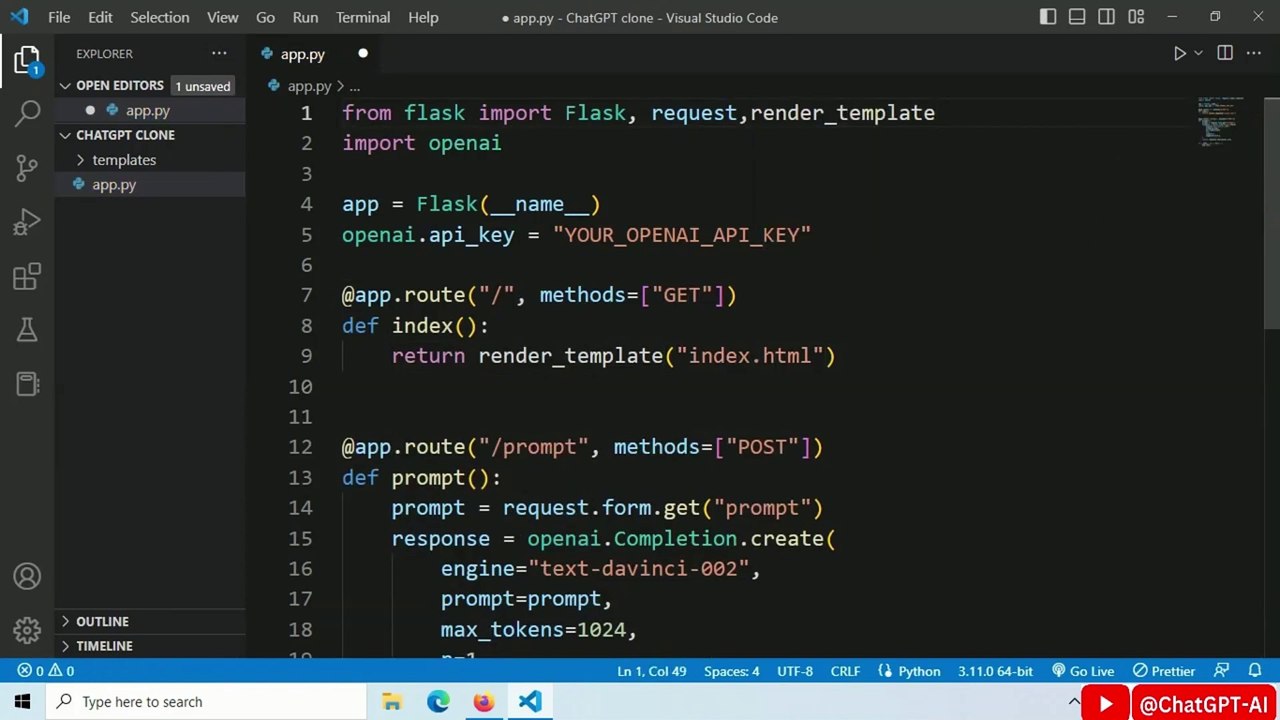
Task: Open editor More Actions ellipsis
Action: [1255, 54]
